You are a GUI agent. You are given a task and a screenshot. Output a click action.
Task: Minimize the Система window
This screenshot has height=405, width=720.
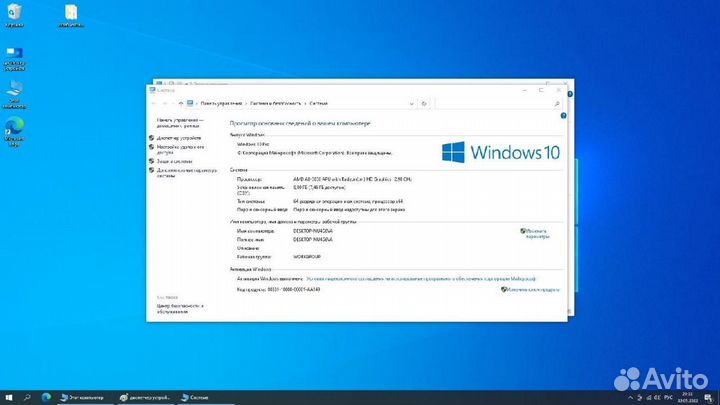tap(524, 90)
